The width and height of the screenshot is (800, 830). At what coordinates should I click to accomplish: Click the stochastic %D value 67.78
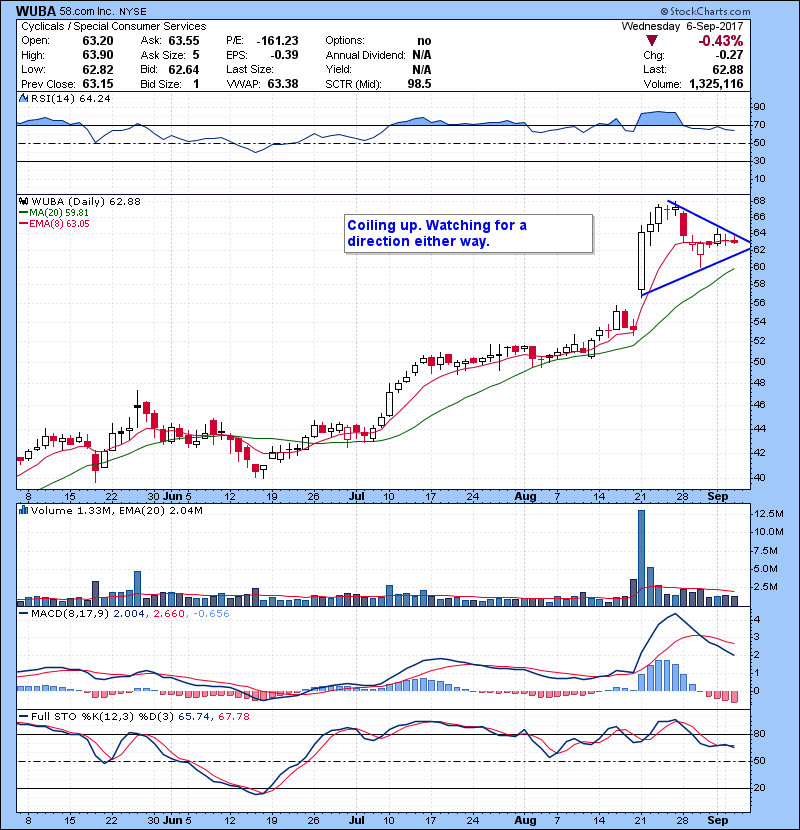tap(233, 717)
